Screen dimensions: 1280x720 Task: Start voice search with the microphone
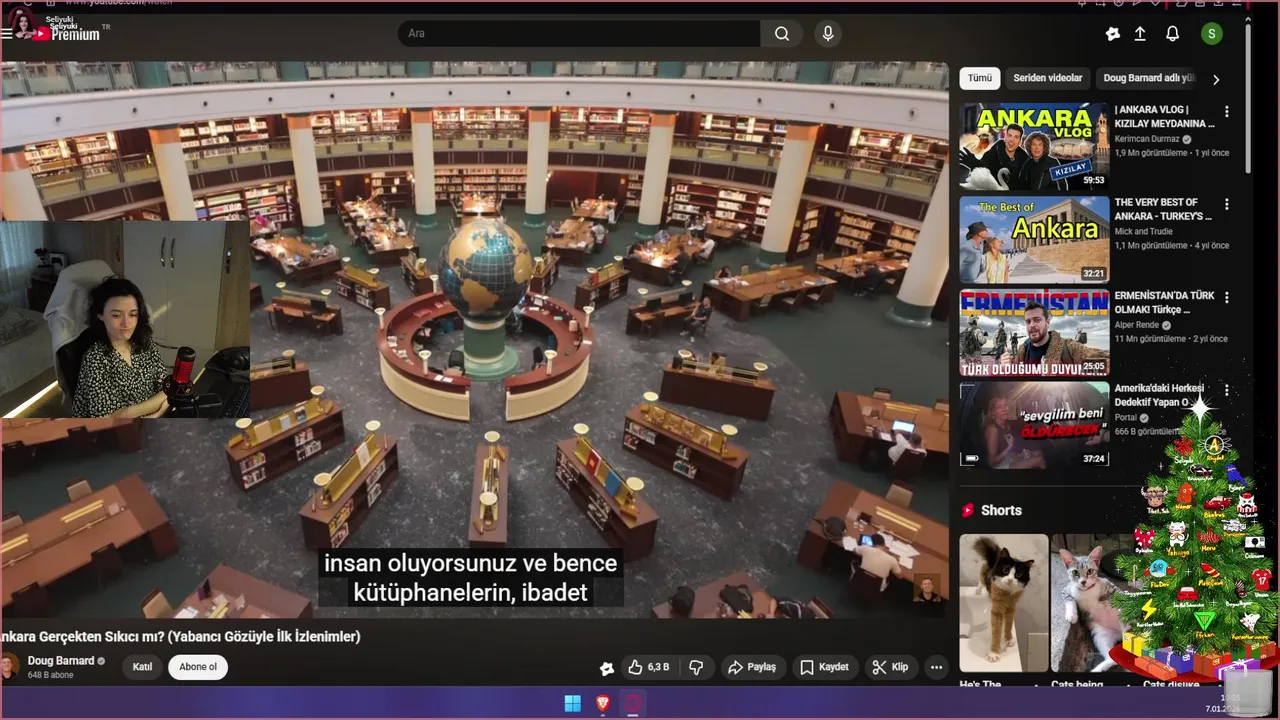(x=827, y=34)
